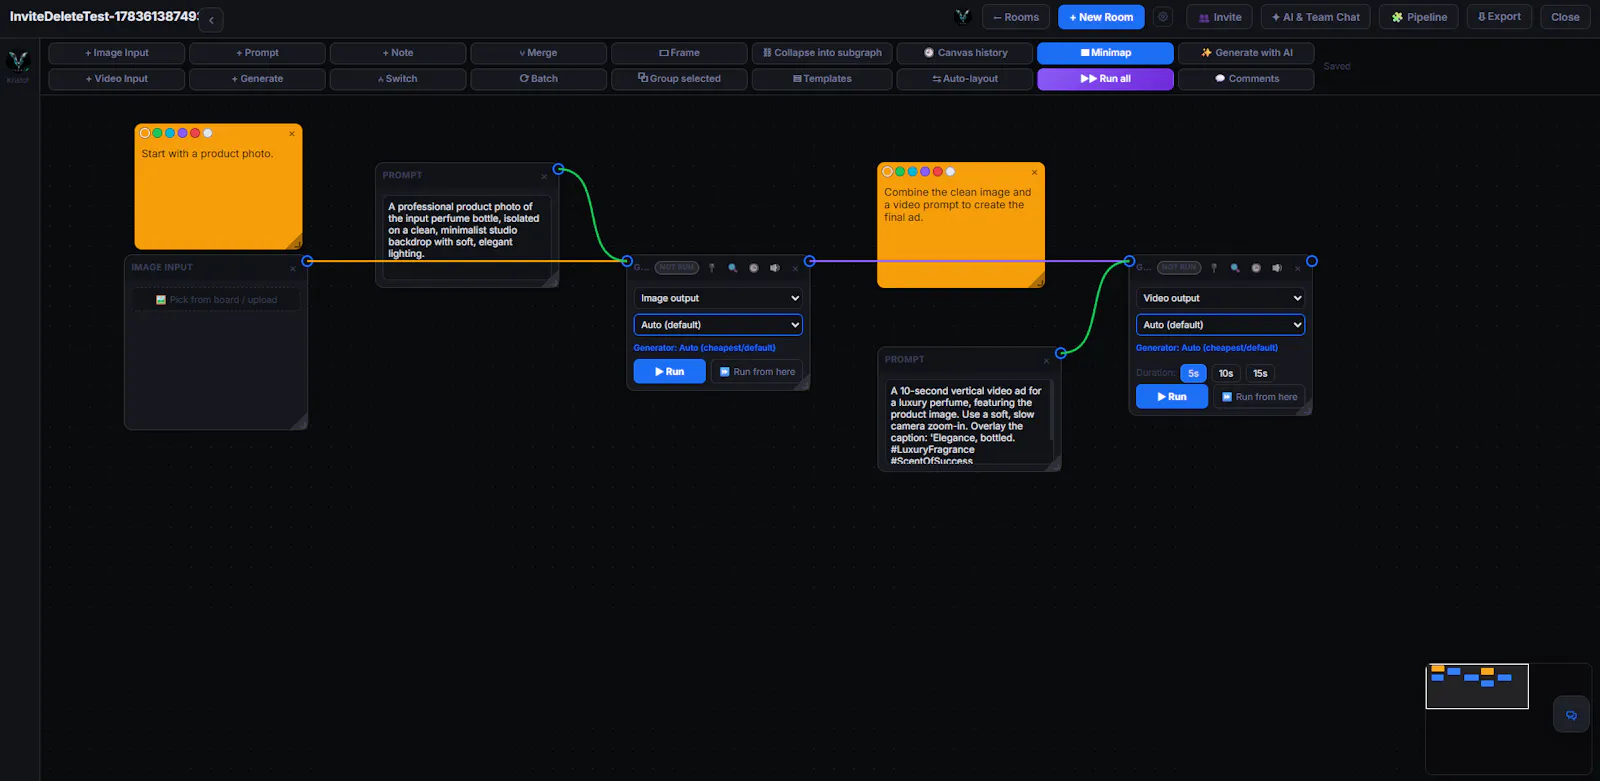
Task: Open the Image output type dropdown
Action: 718,298
